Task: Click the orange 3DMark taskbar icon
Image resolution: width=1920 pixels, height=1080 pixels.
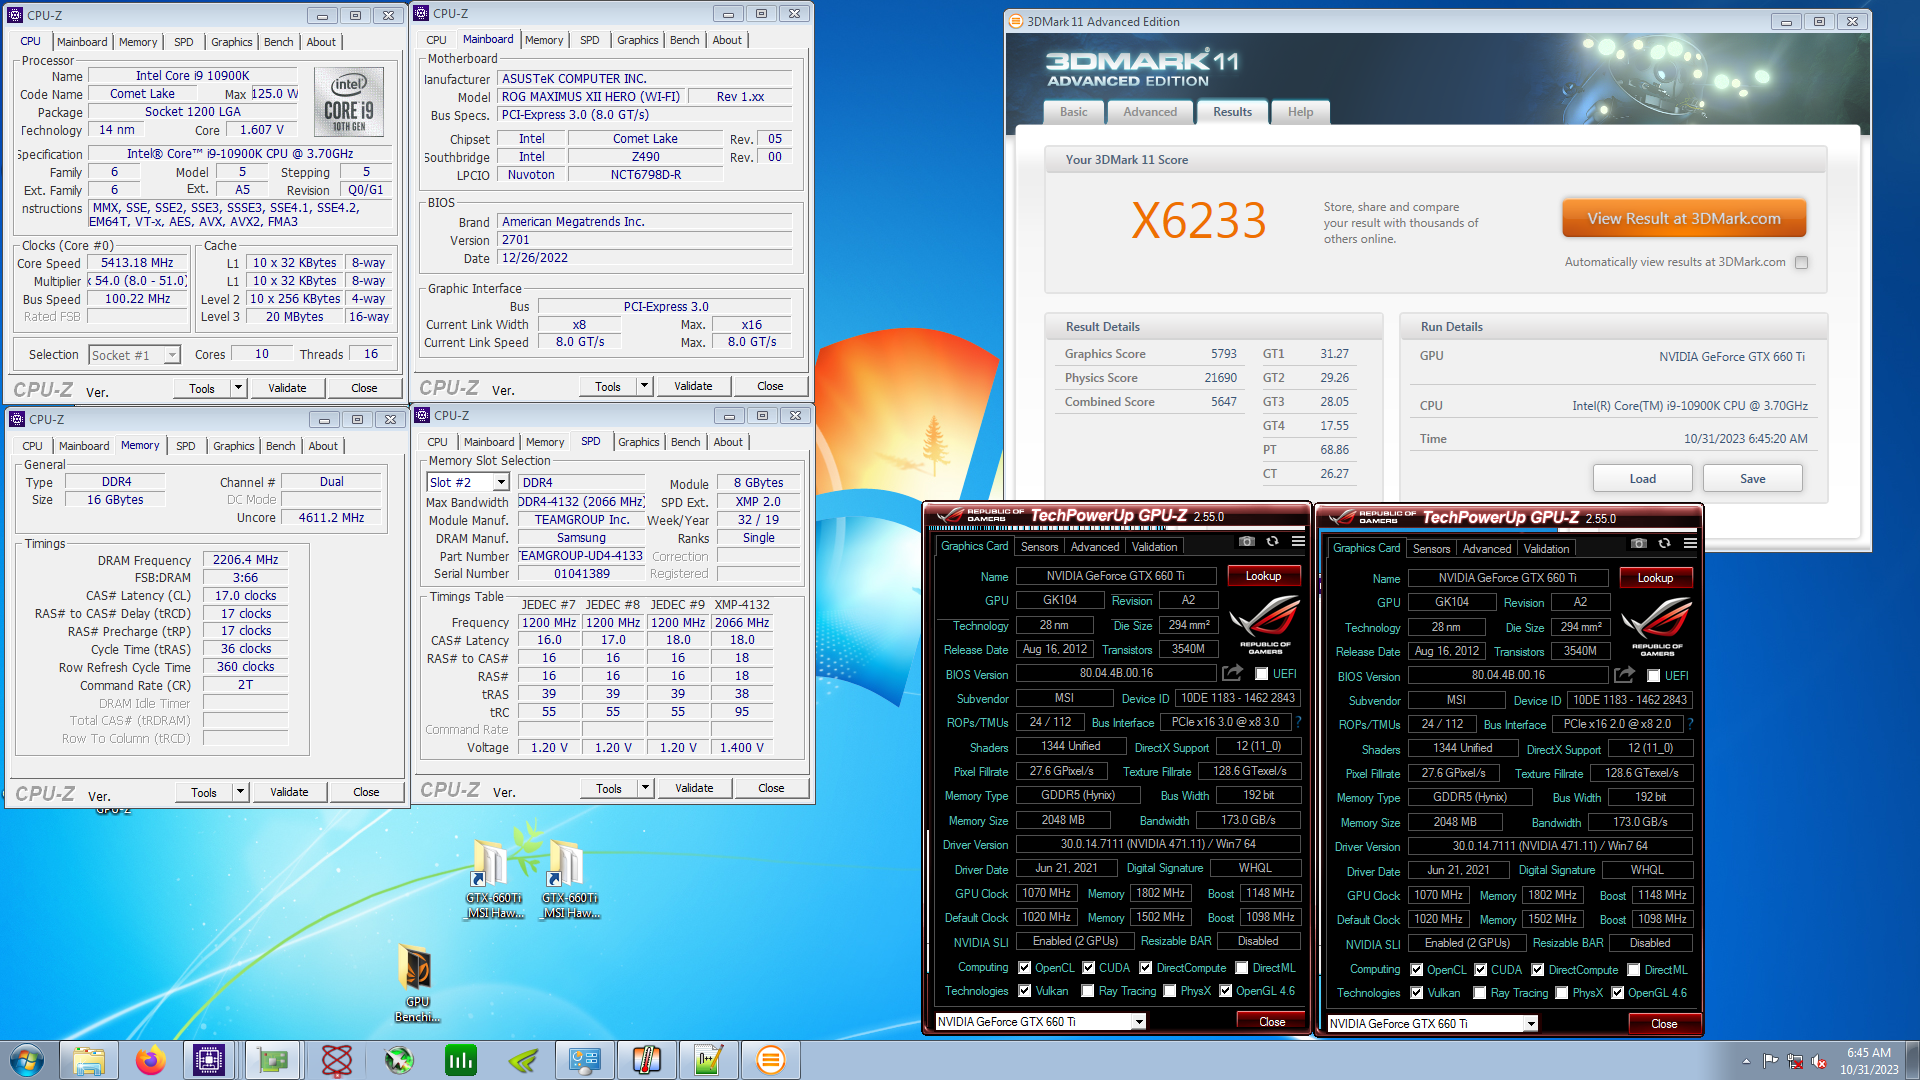Action: pos(771,1060)
